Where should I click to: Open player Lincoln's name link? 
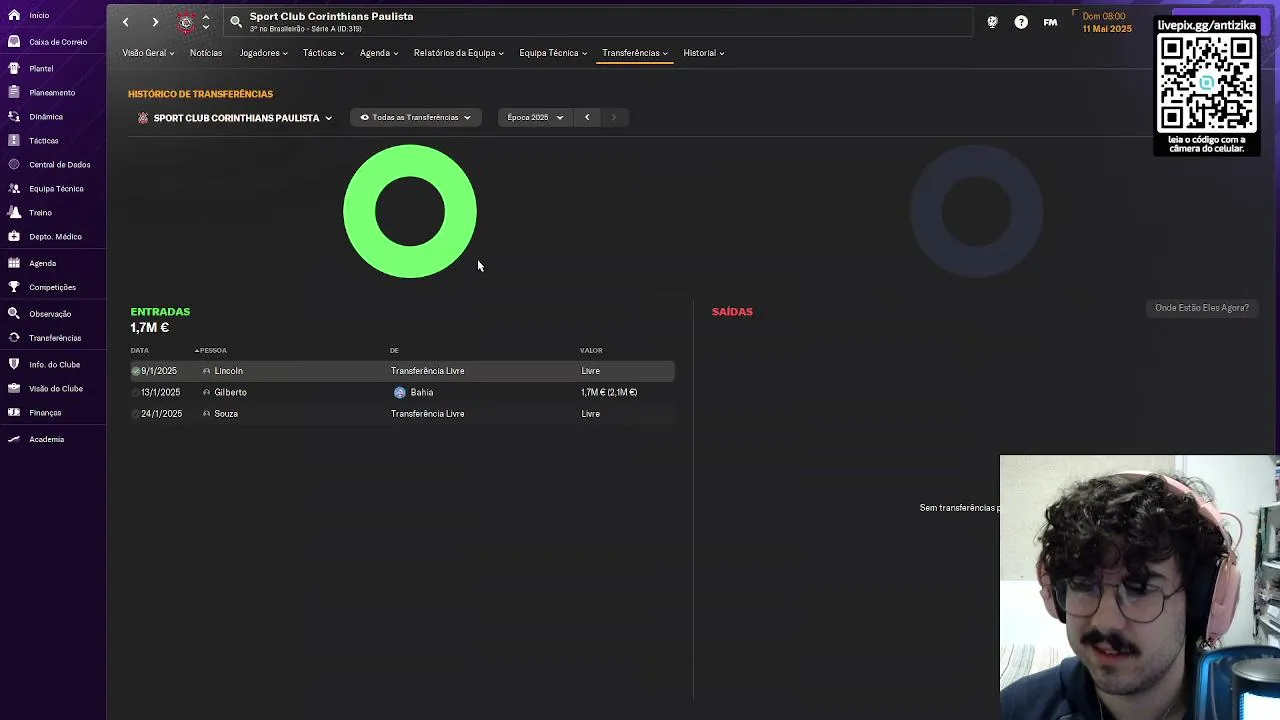point(228,371)
